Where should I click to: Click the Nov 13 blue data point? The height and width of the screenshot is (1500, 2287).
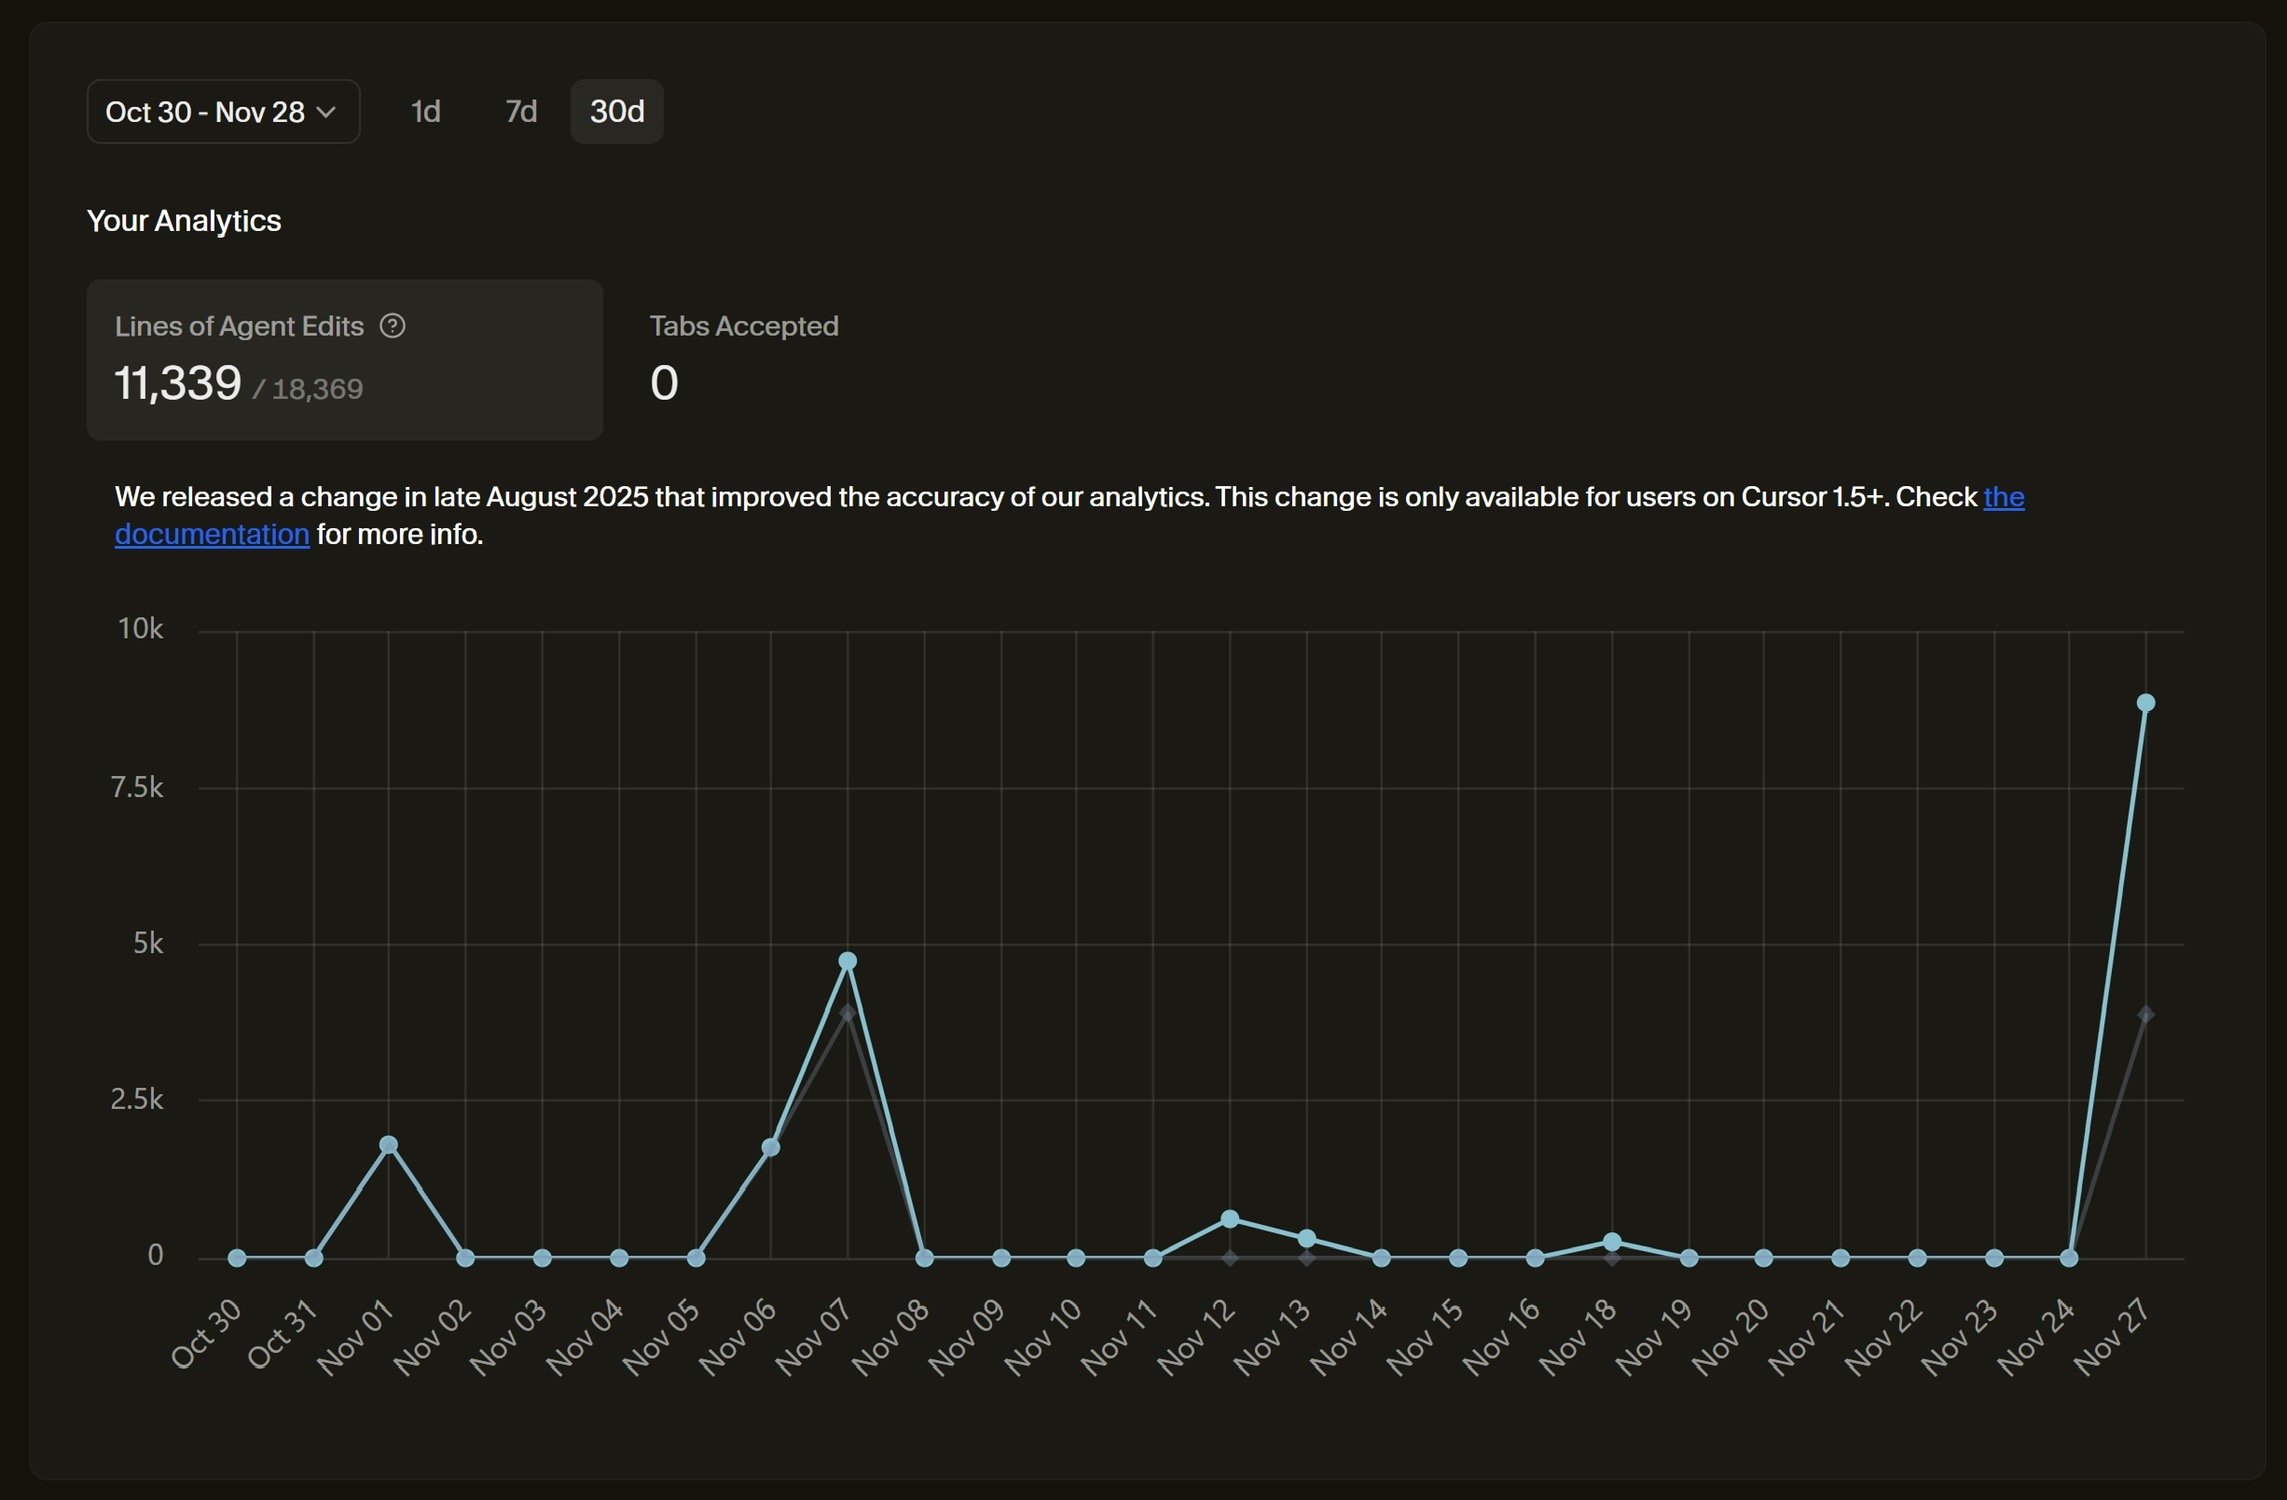pos(1306,1239)
